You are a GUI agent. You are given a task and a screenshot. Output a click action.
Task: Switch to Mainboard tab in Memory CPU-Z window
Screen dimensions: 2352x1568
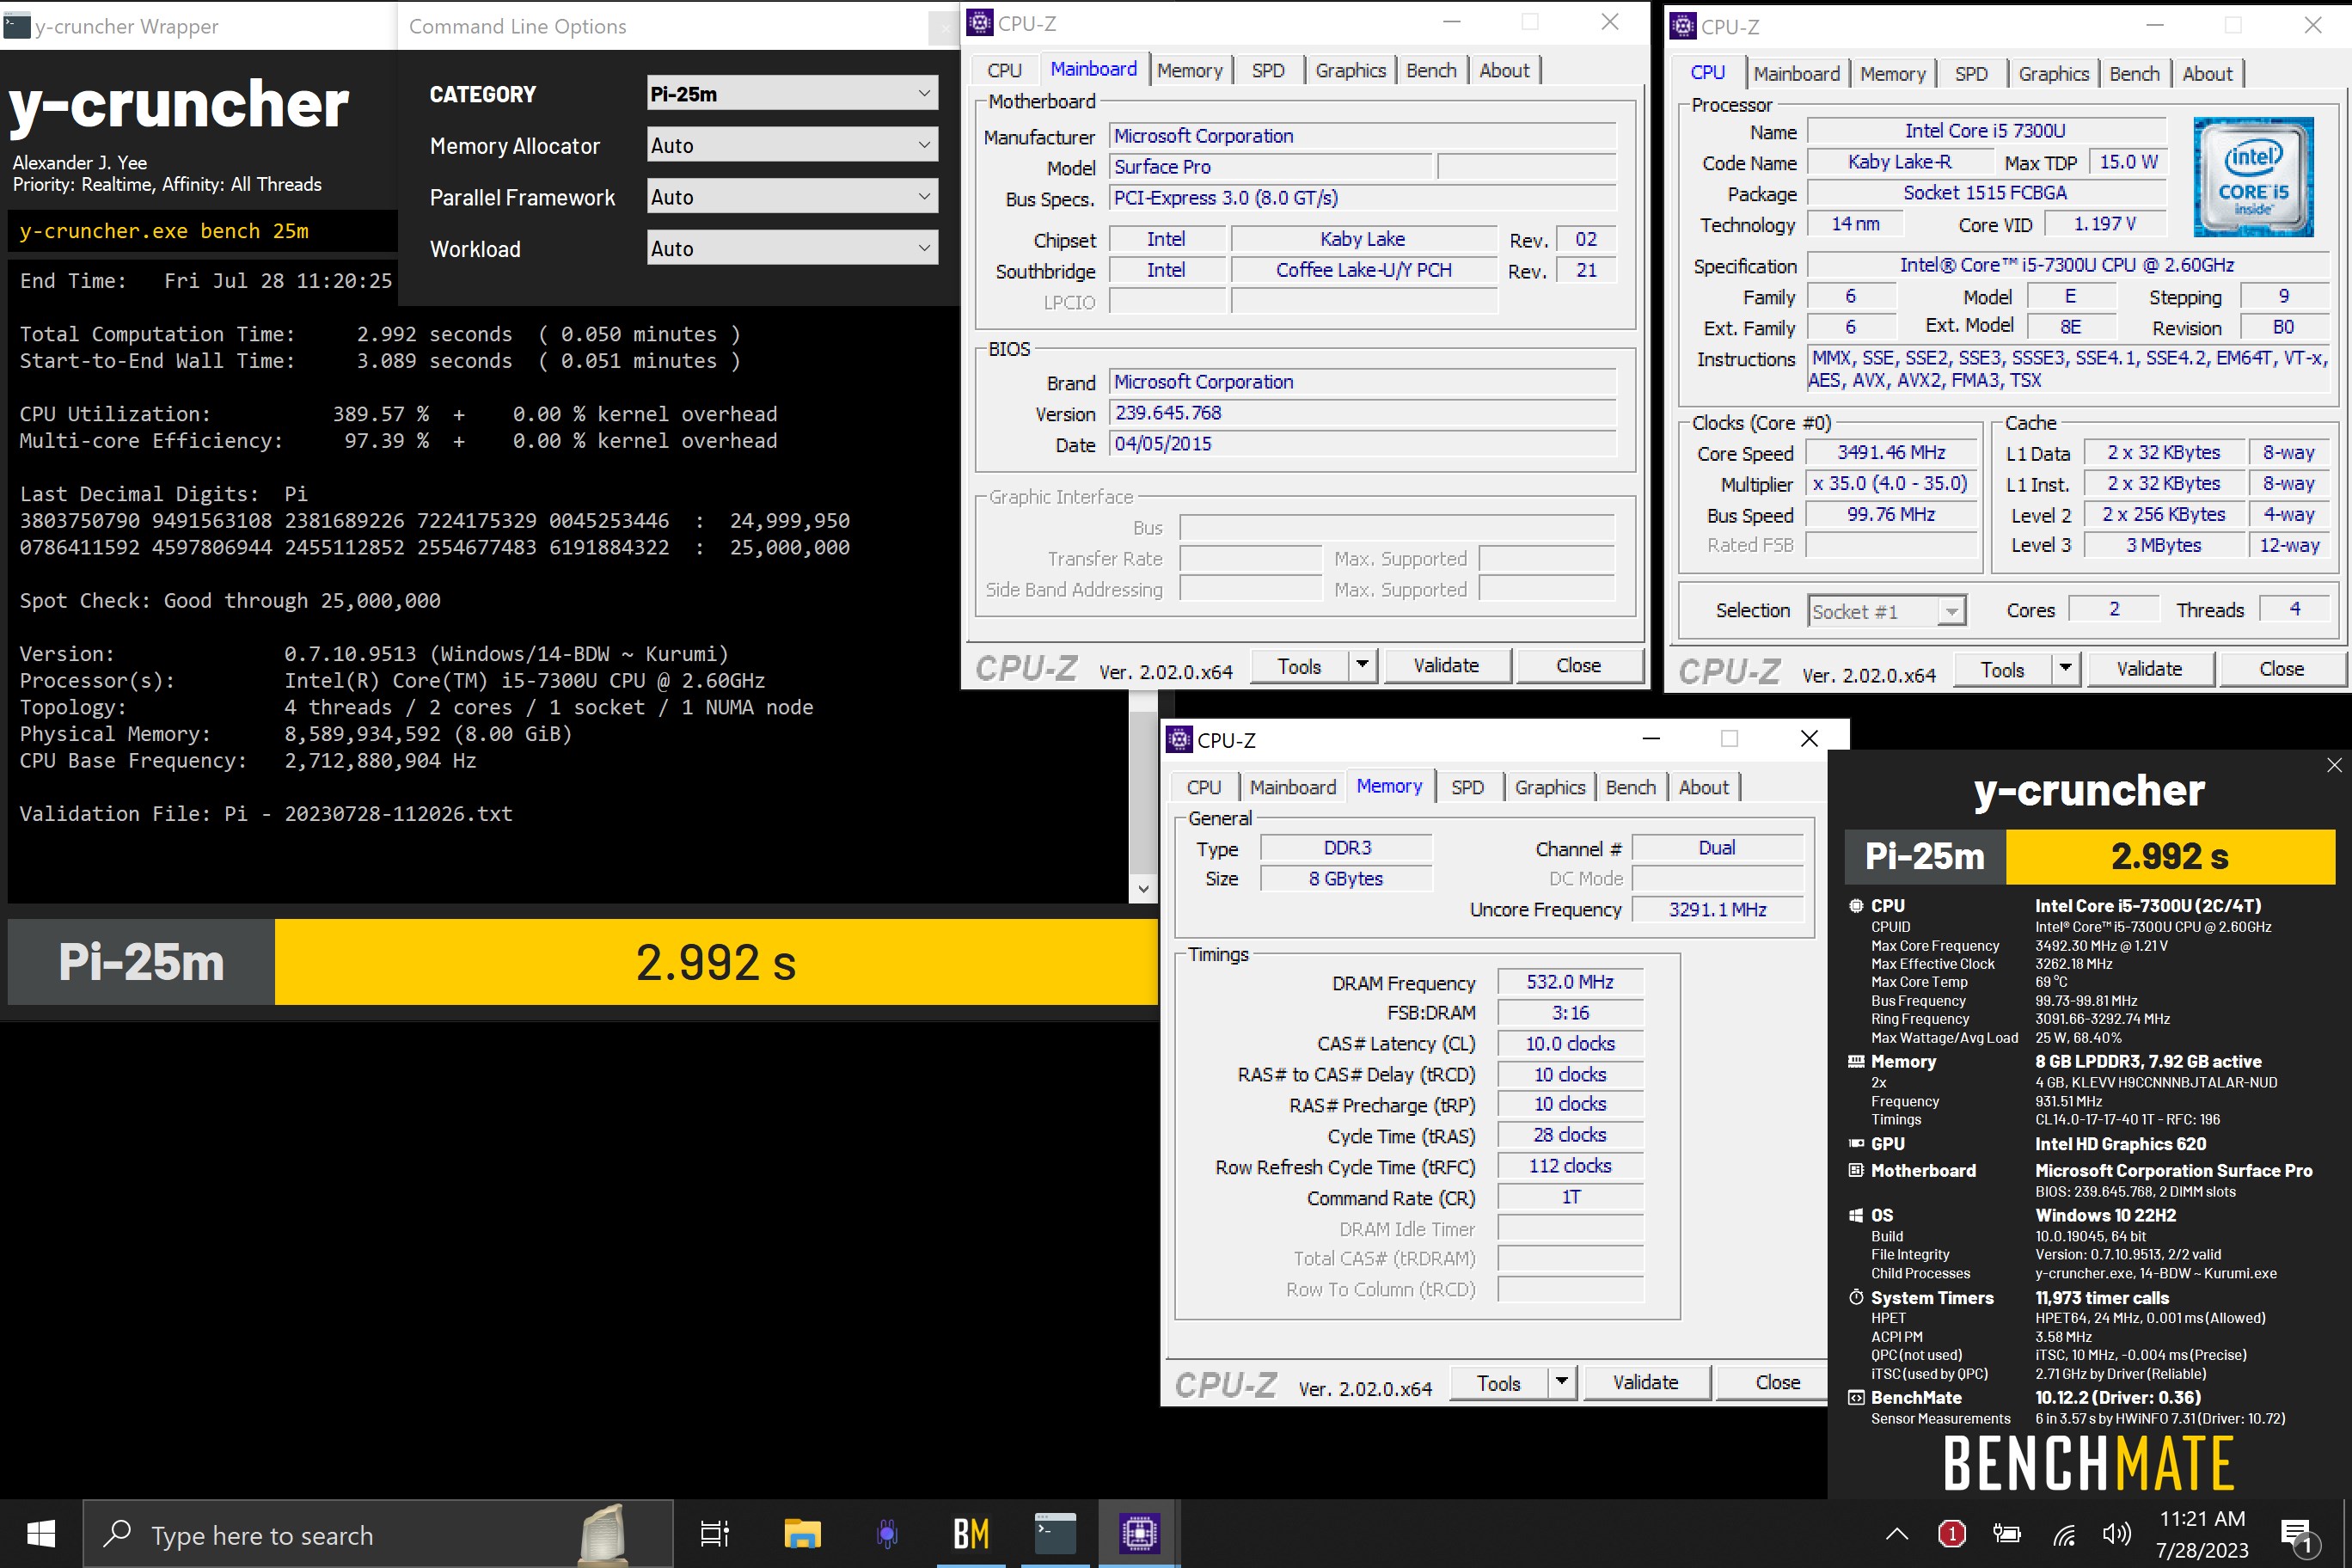point(1292,787)
